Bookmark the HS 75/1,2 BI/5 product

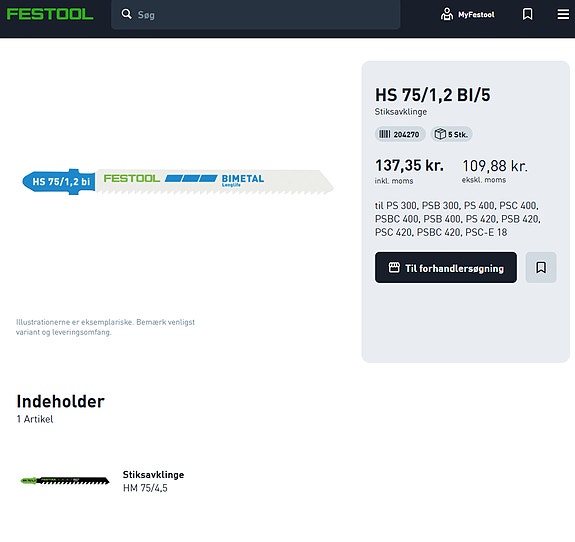541,267
